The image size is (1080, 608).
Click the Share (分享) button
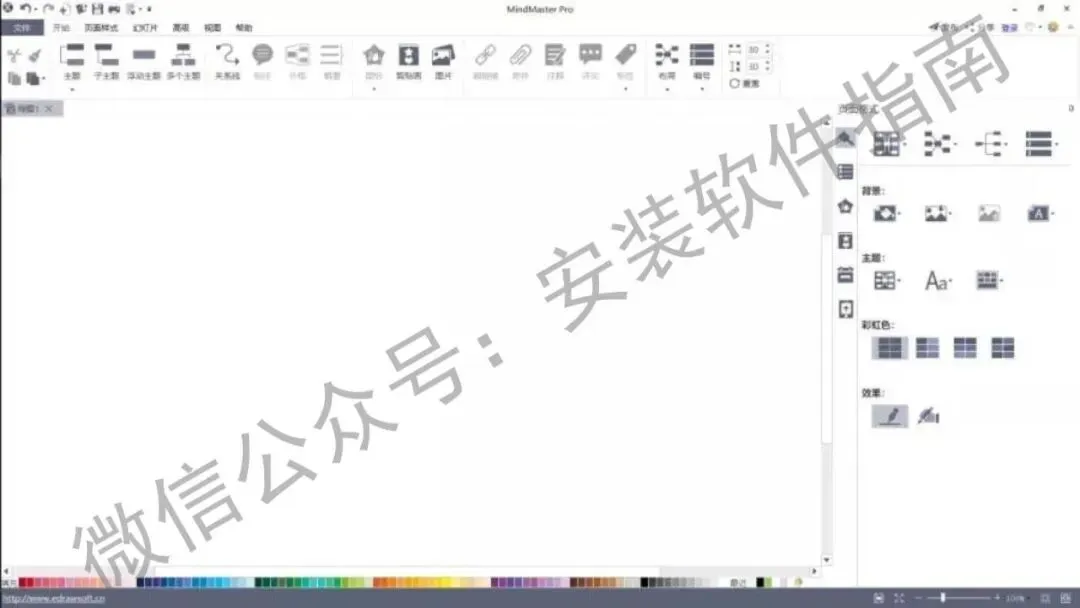pyautogui.click(x=982, y=28)
